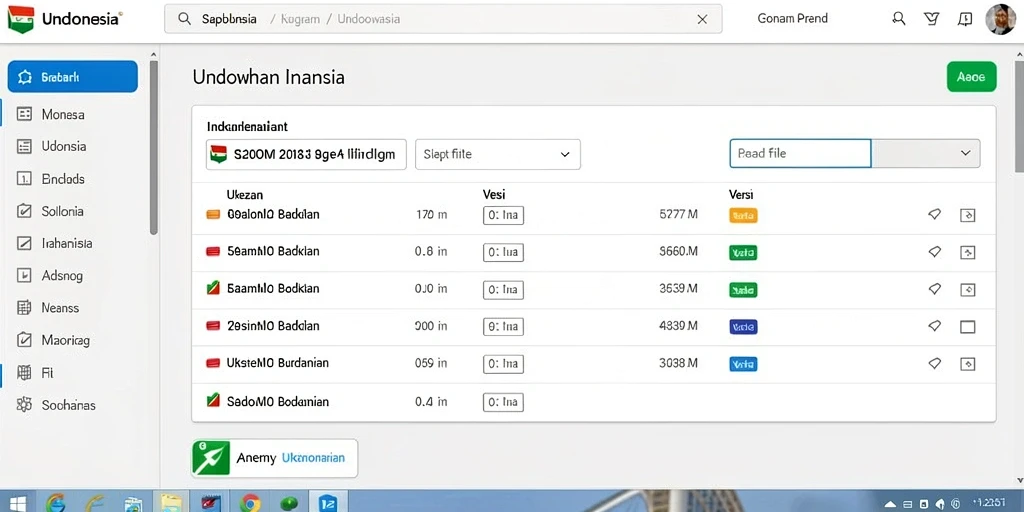This screenshot has height=512, width=1024.
Task: Click the sidebar vertical scrollbar
Action: point(153,147)
